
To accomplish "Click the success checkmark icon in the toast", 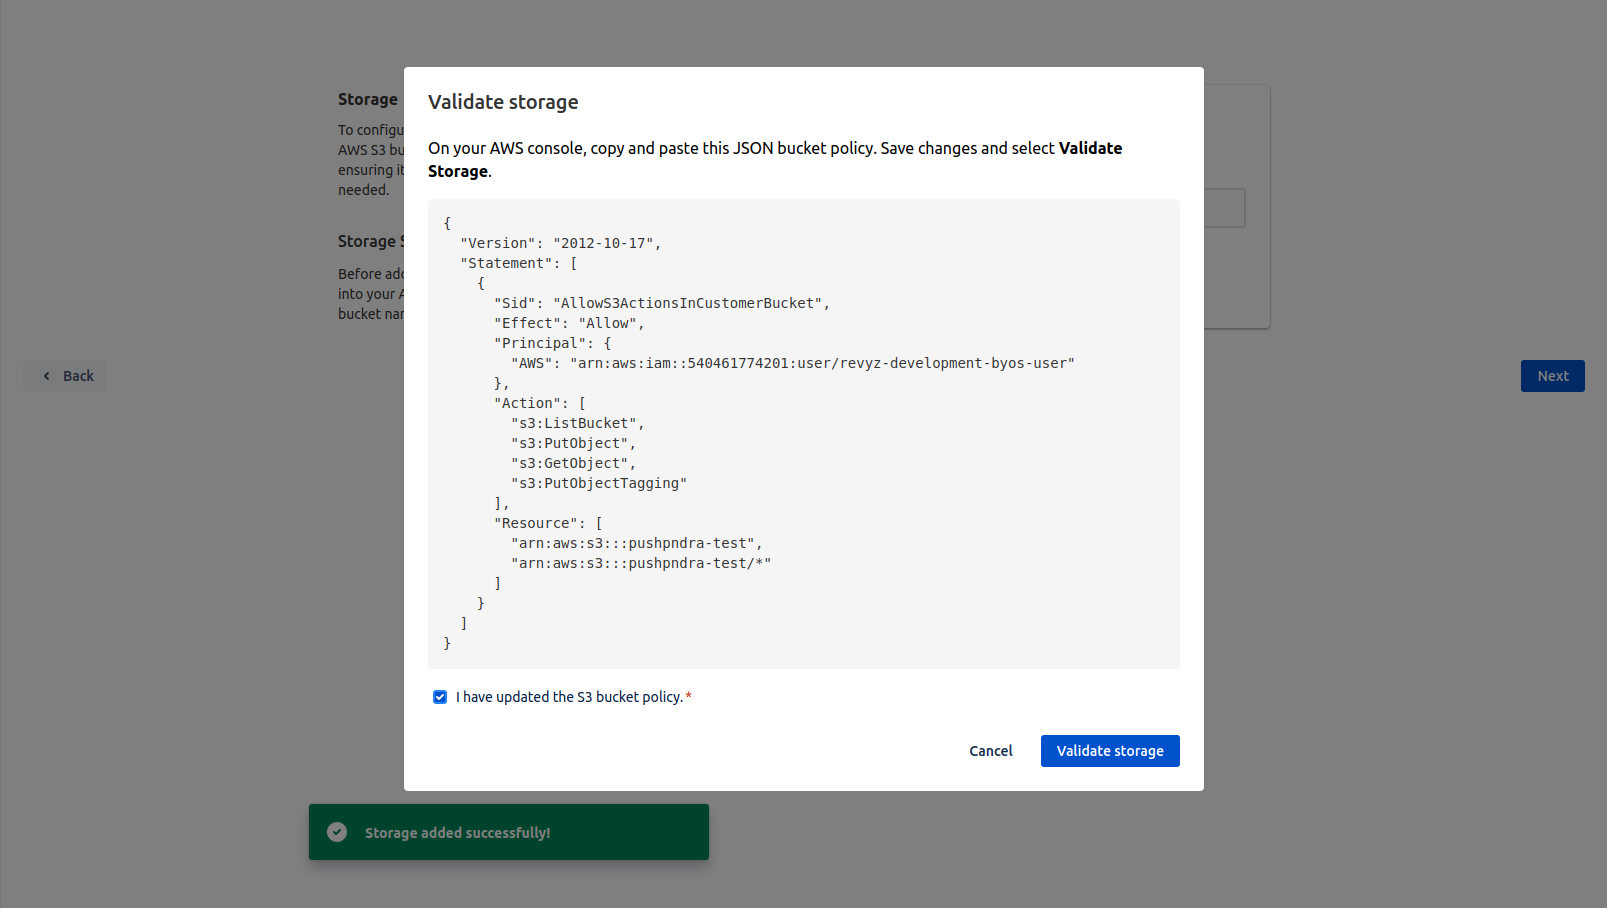I will tap(337, 832).
